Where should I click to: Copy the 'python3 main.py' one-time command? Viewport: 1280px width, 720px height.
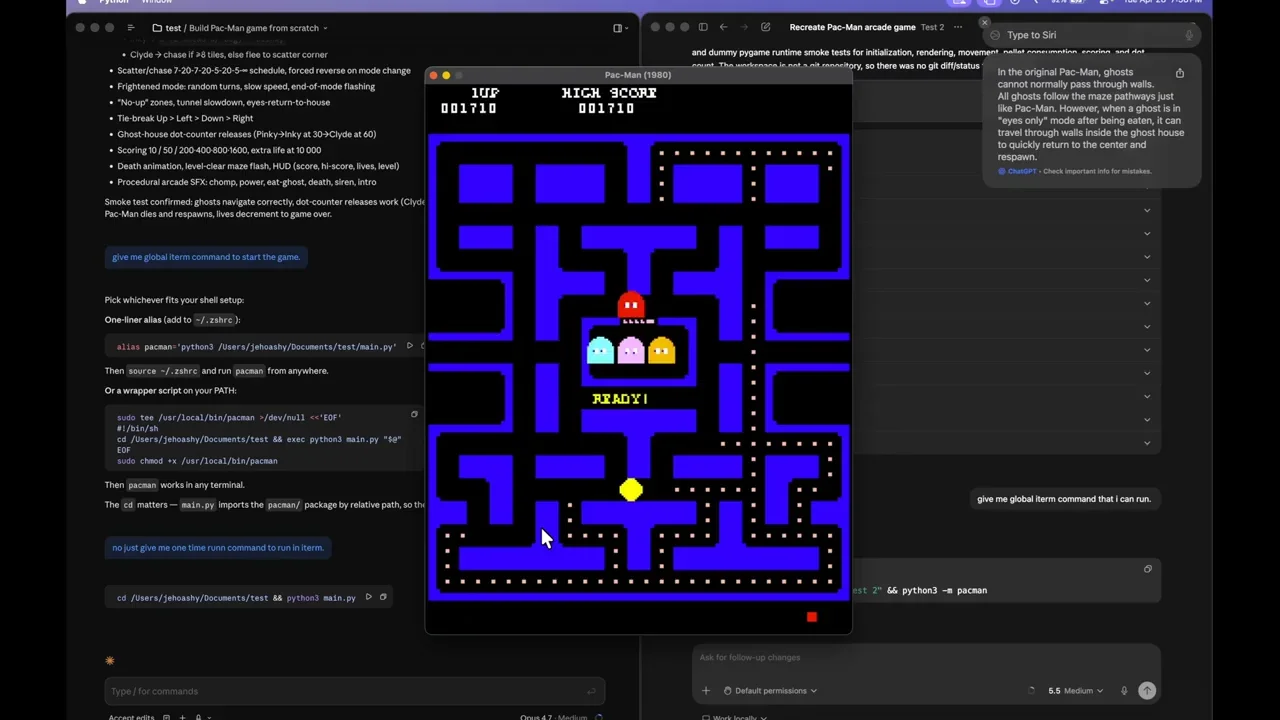tap(383, 597)
